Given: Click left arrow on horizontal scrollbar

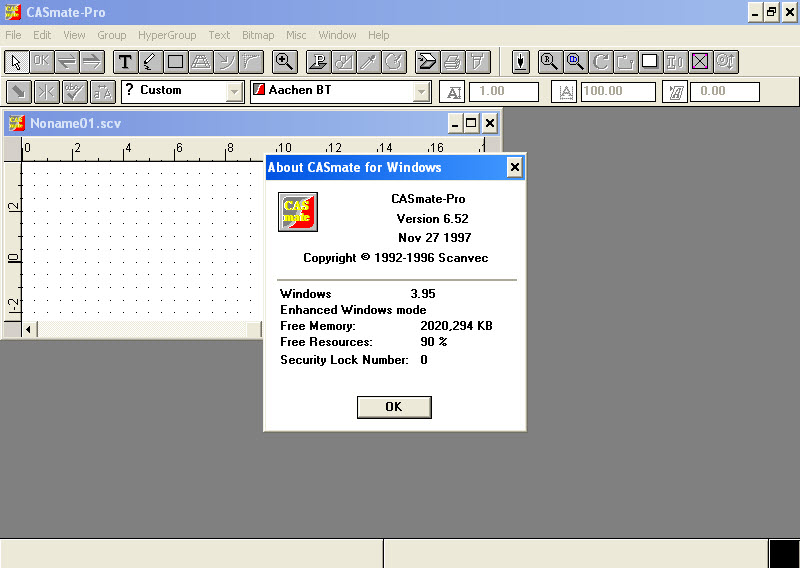Looking at the screenshot, I should click(28, 329).
